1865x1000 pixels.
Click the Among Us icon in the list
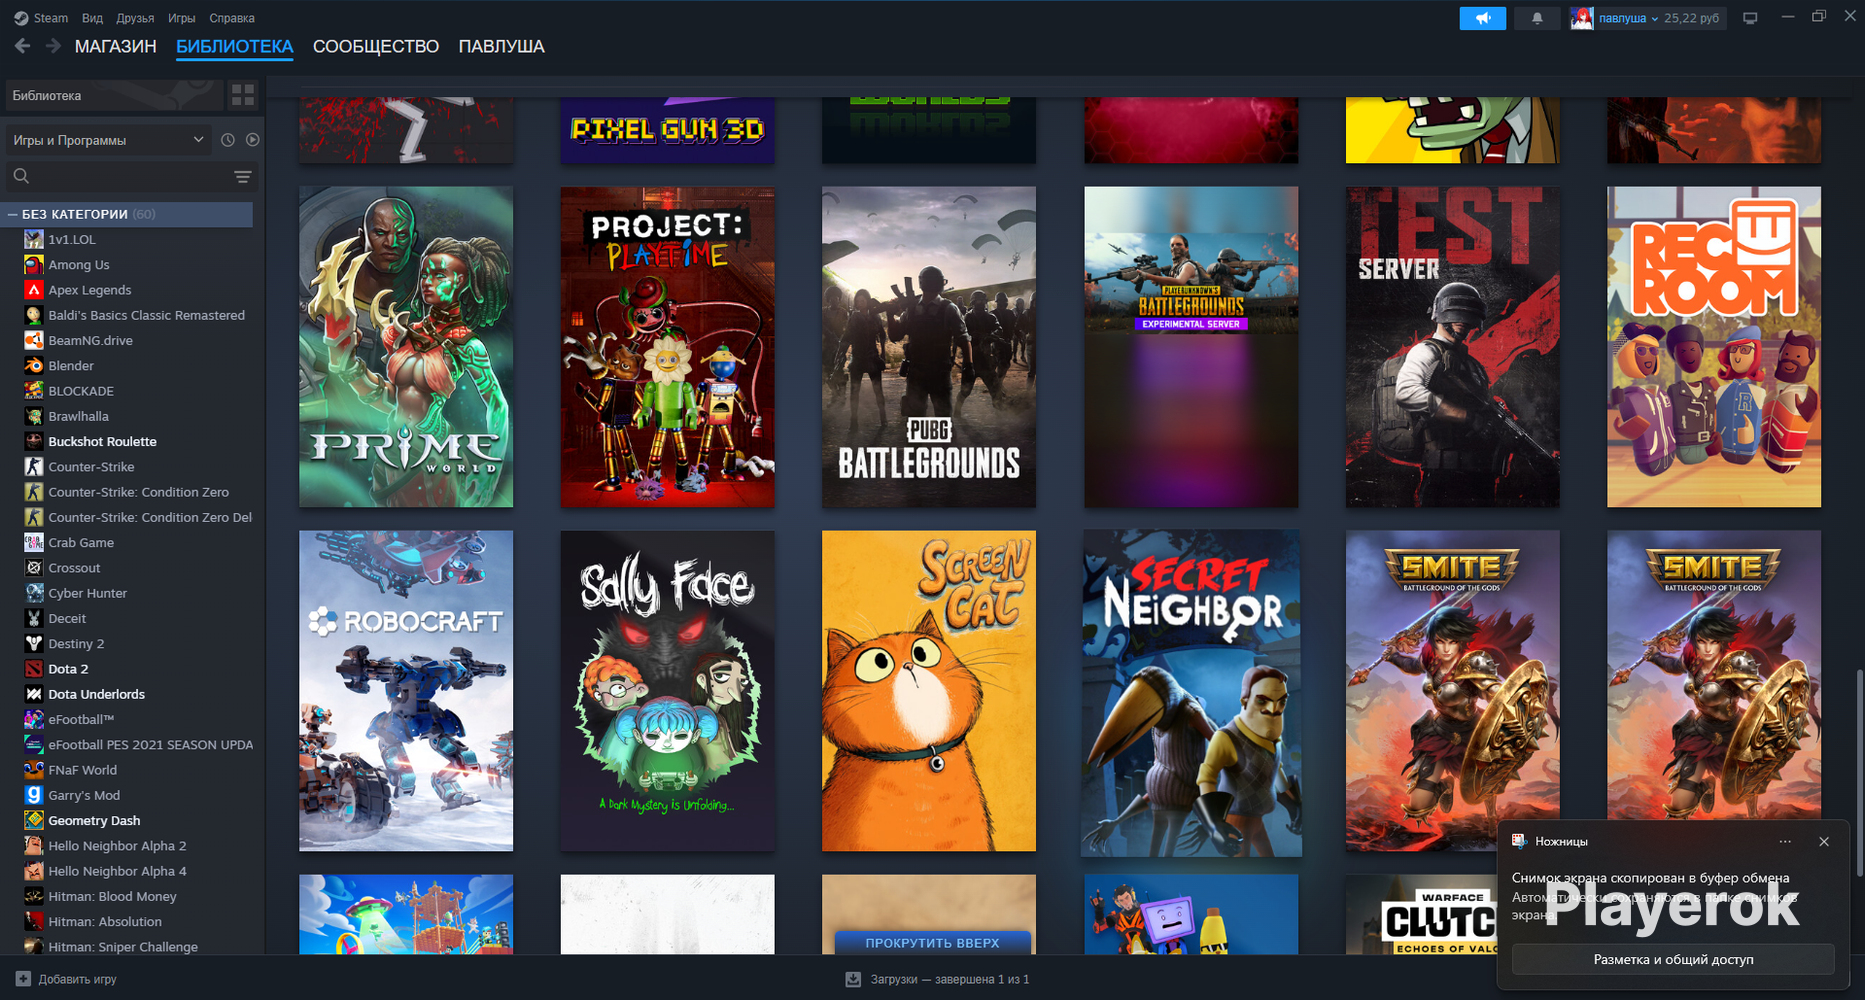(34, 265)
